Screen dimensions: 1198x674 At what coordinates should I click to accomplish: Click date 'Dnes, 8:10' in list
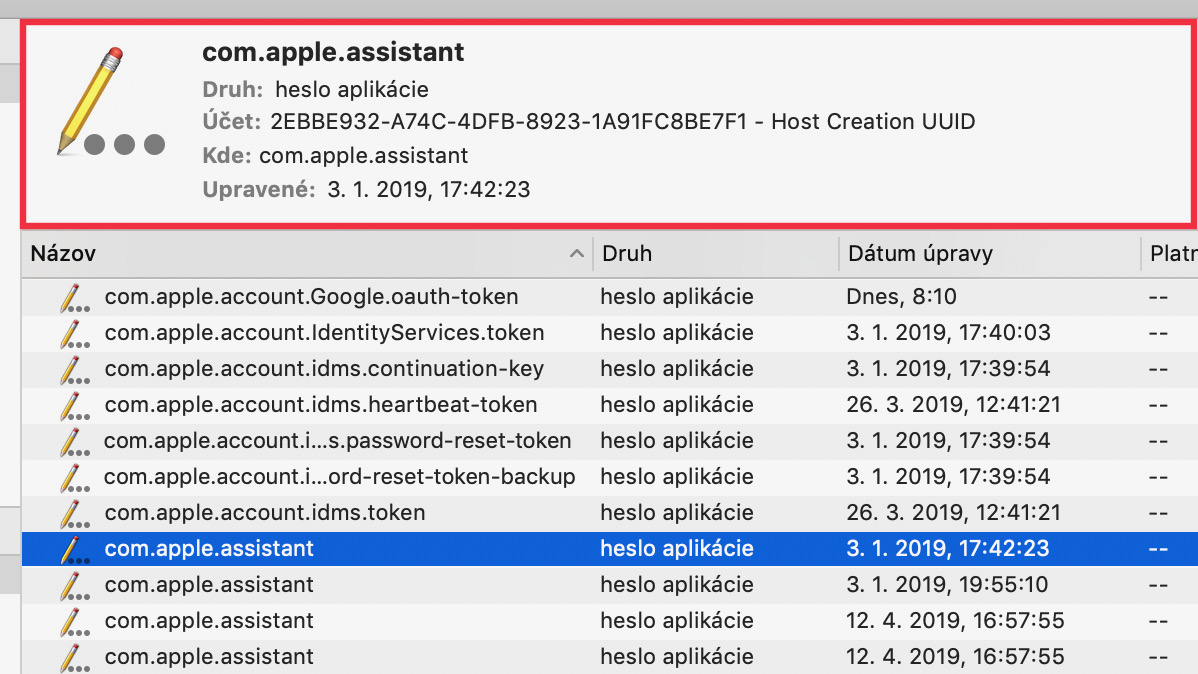(x=901, y=296)
